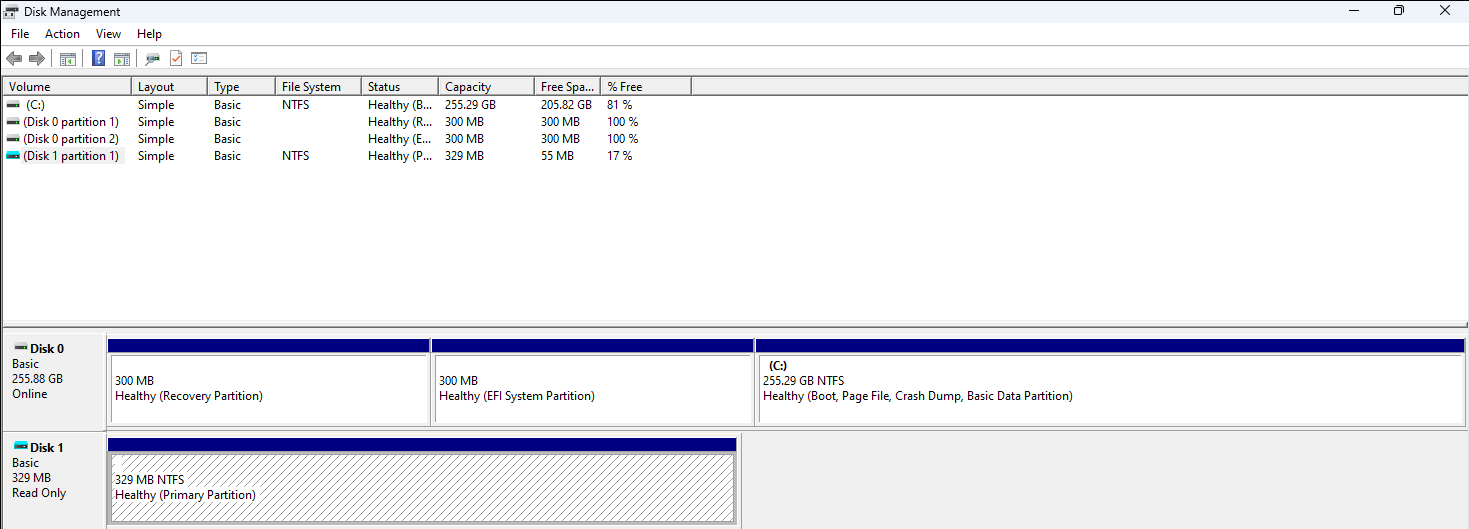Select the EFI System Partition block

tap(592, 388)
